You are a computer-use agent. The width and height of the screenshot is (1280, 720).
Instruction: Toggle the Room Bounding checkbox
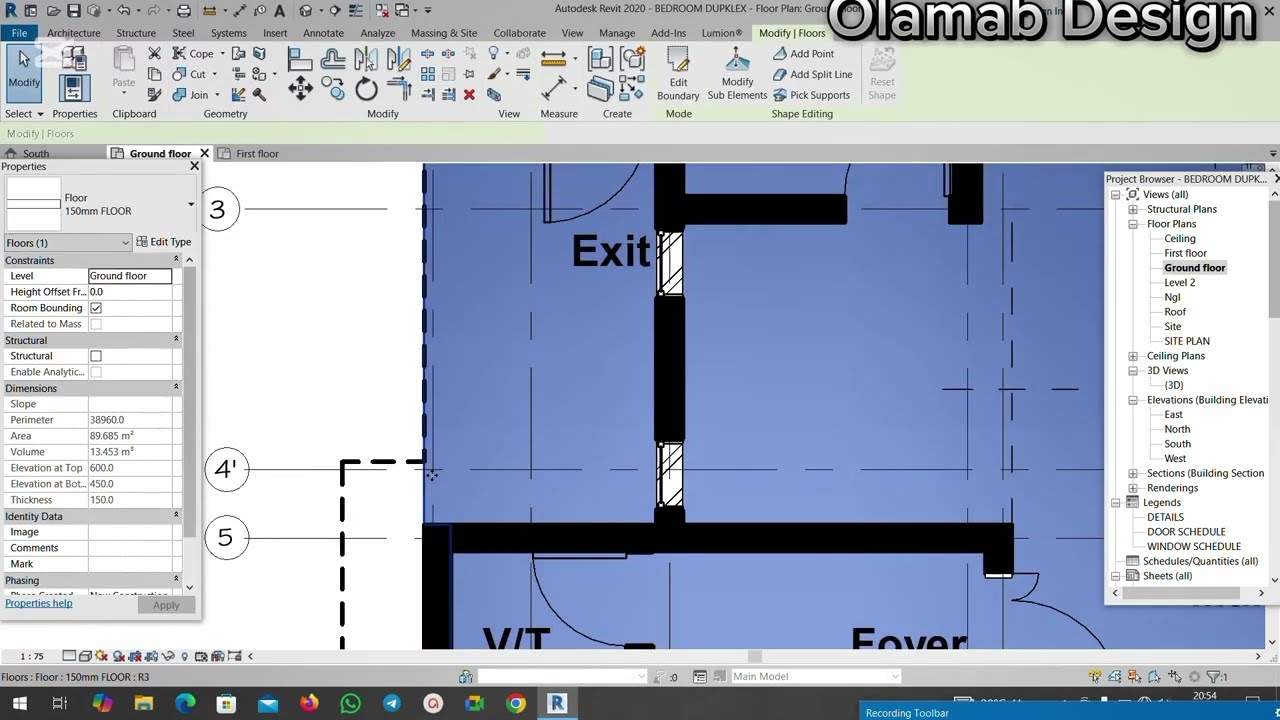click(96, 308)
